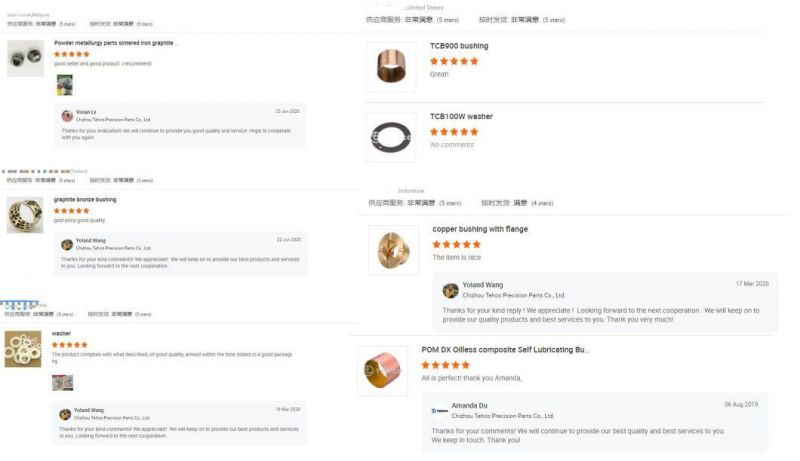This screenshot has width=800, height=461.
Task: Click the Amanda Du company logo avatar
Action: click(x=440, y=411)
